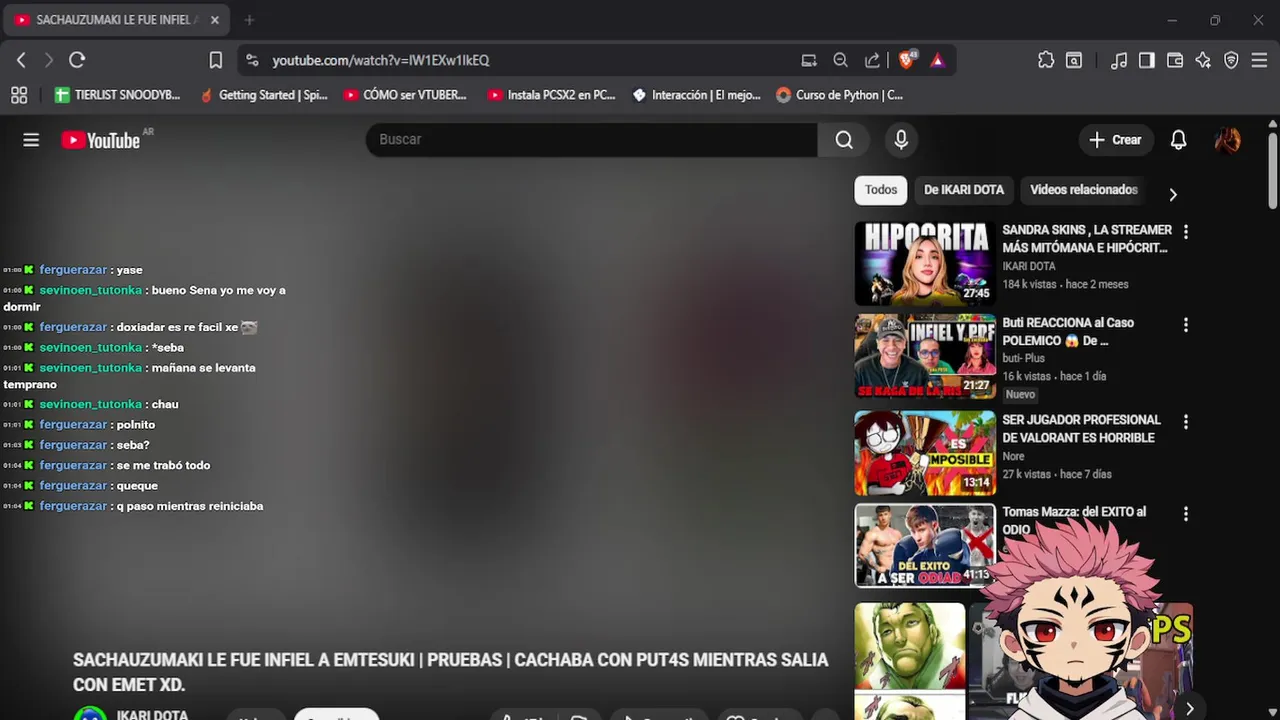Open options menu for SER JUGADOR PROFESIONAL video

point(1186,422)
